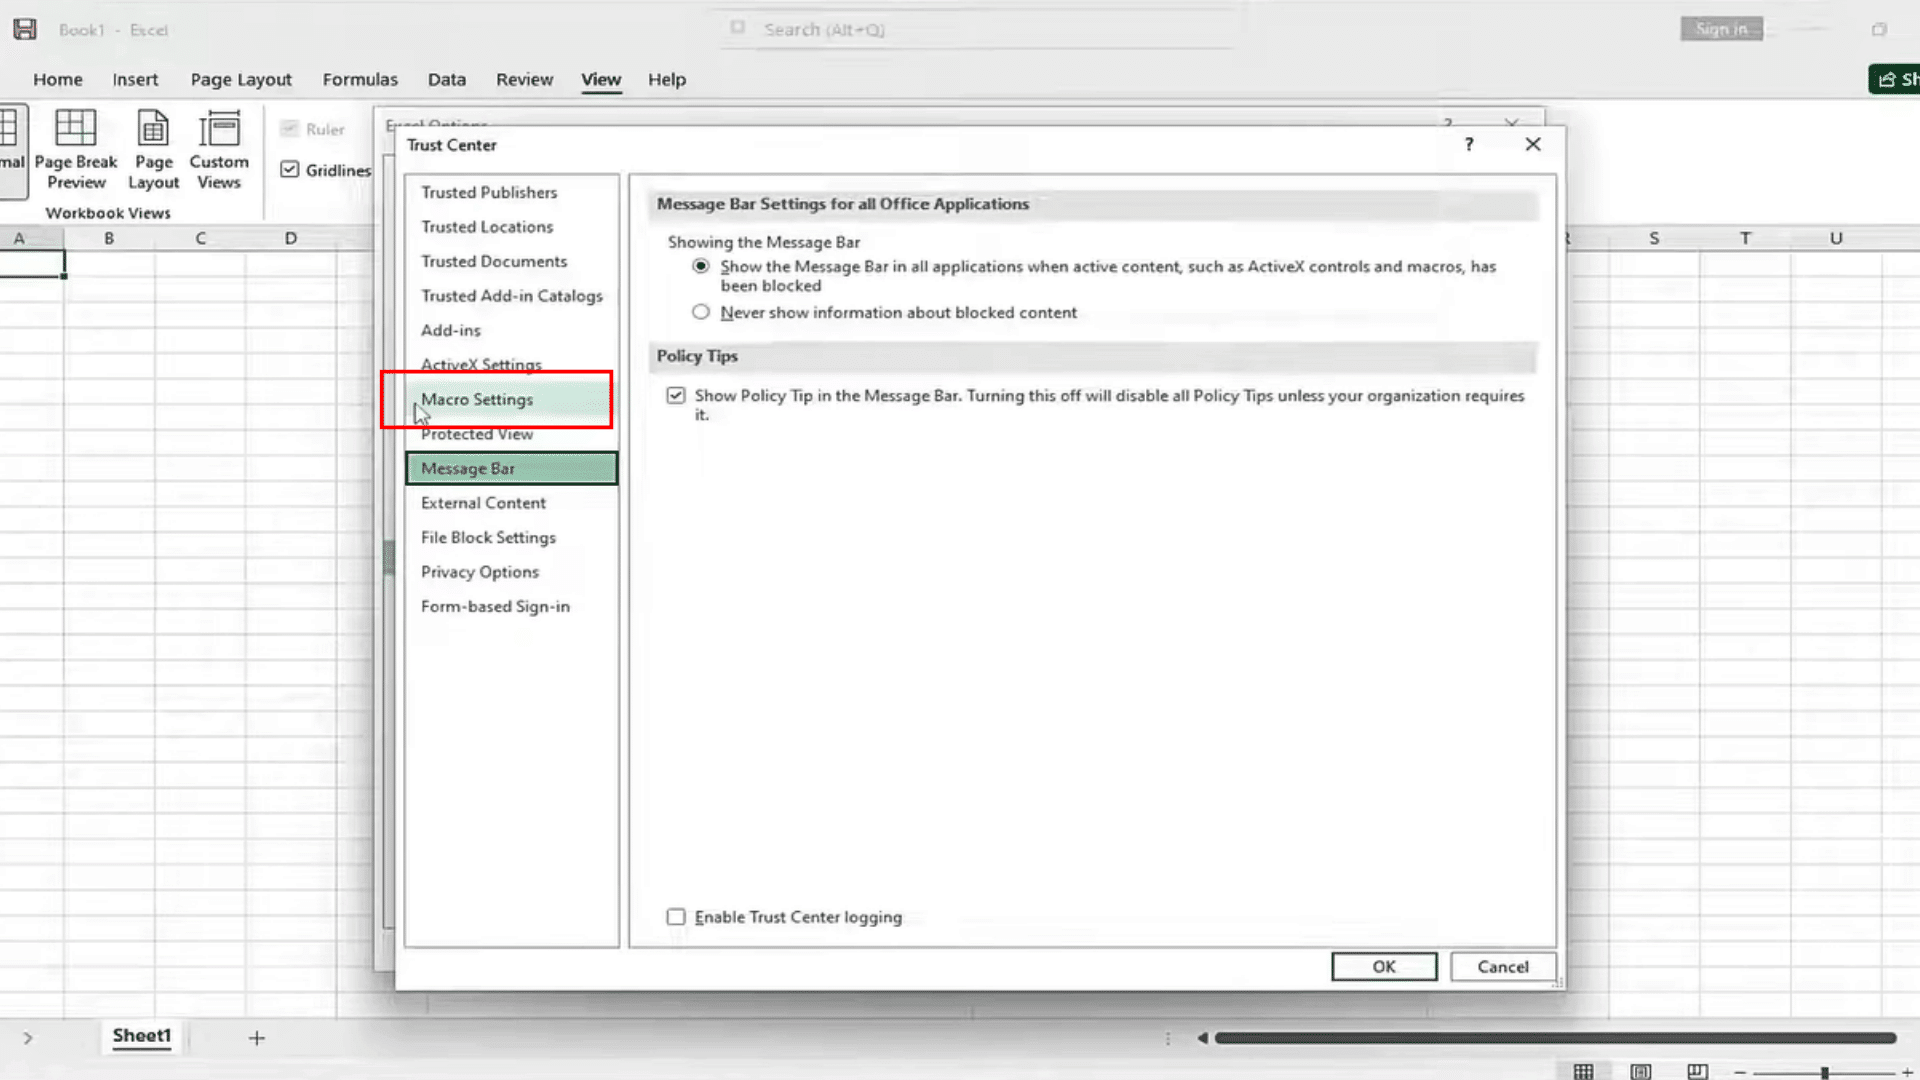Select column B header
1920x1080 pixels.
click(109, 238)
